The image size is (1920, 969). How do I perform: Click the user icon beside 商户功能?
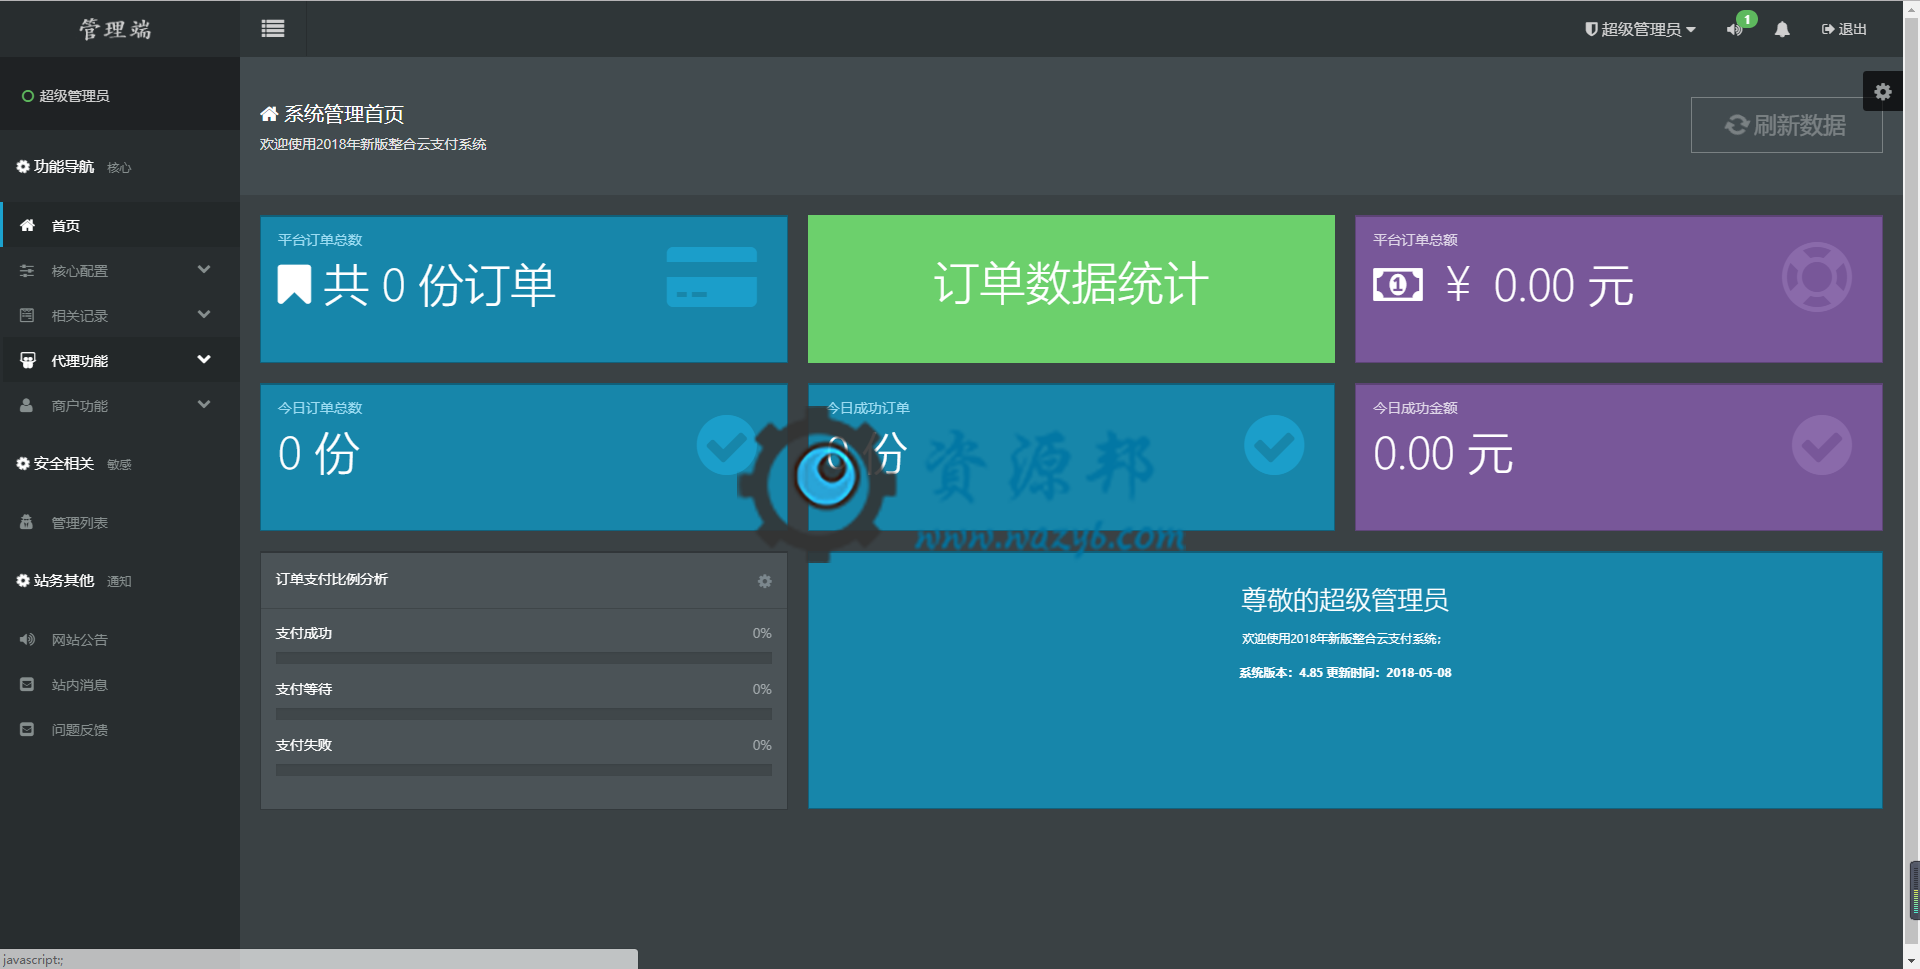(27, 405)
